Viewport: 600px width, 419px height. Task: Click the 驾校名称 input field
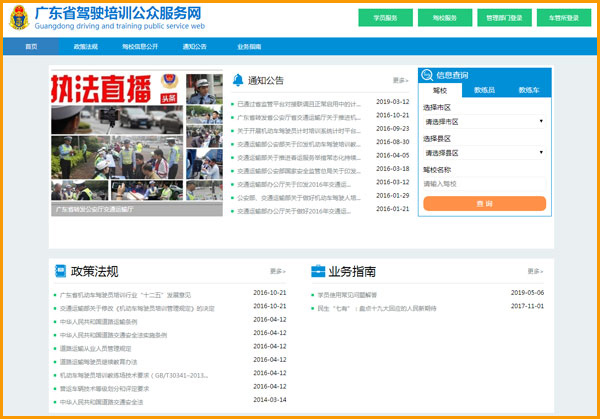tap(483, 184)
